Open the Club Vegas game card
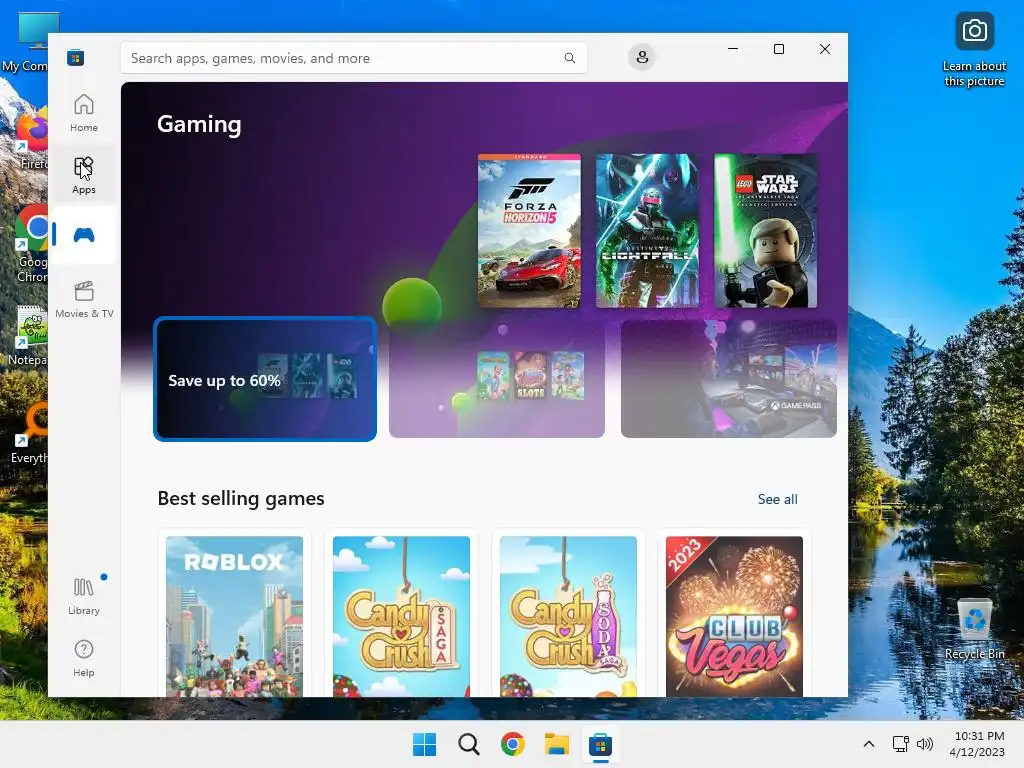Image resolution: width=1024 pixels, height=768 pixels. [735, 614]
